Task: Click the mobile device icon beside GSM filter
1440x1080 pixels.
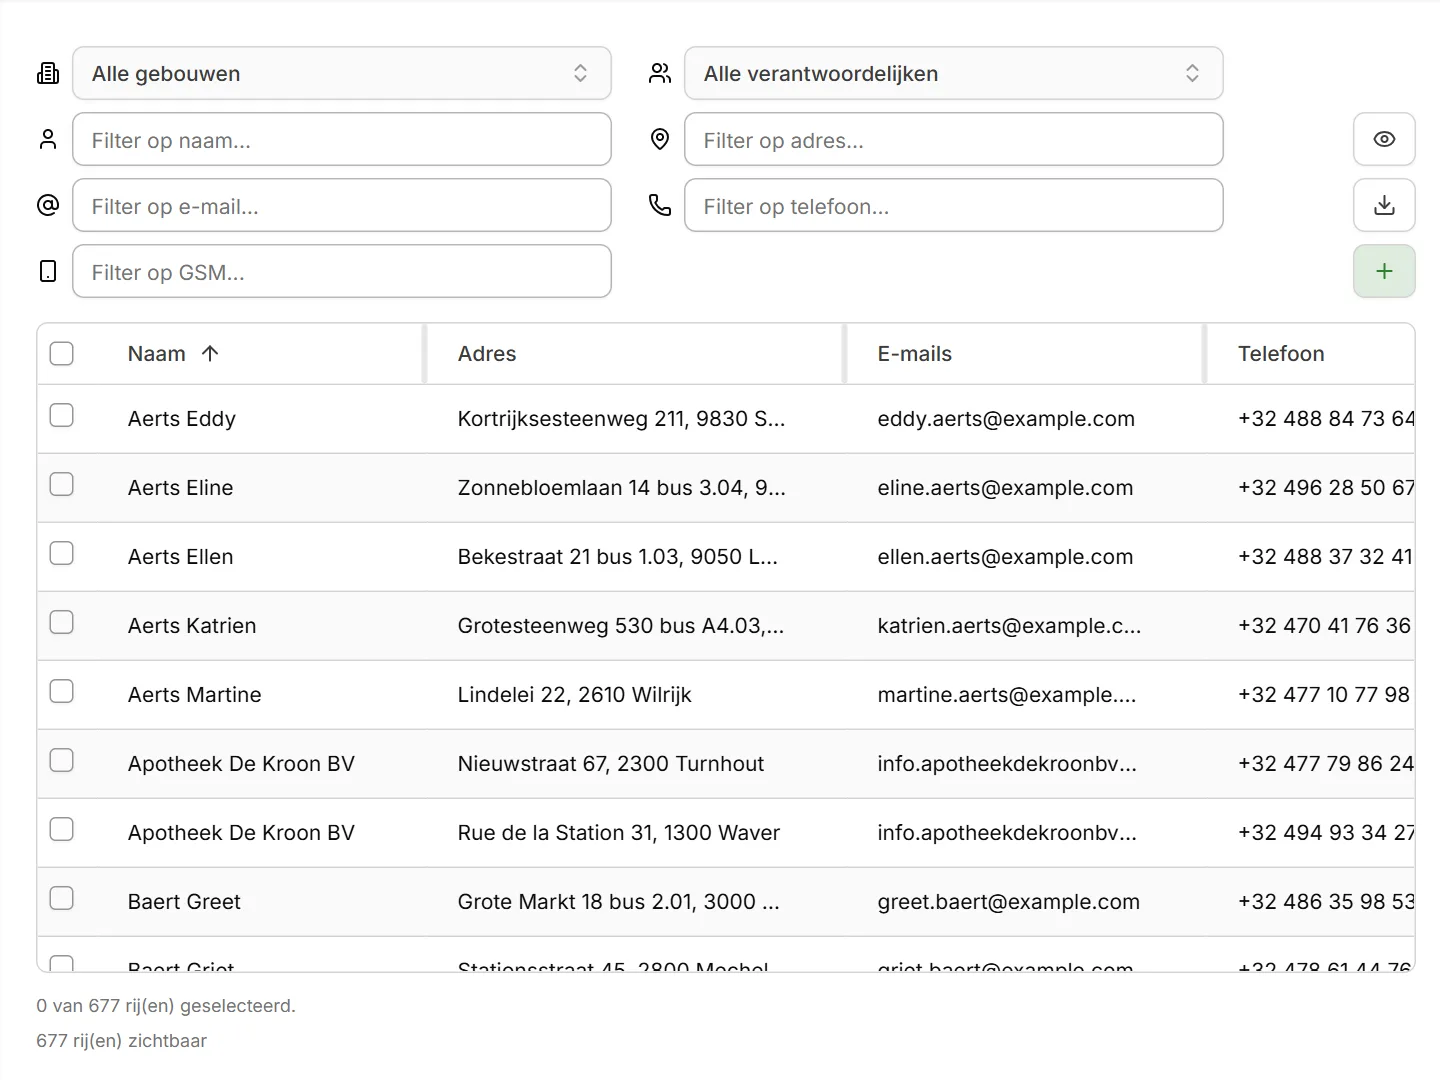Action: click(48, 271)
